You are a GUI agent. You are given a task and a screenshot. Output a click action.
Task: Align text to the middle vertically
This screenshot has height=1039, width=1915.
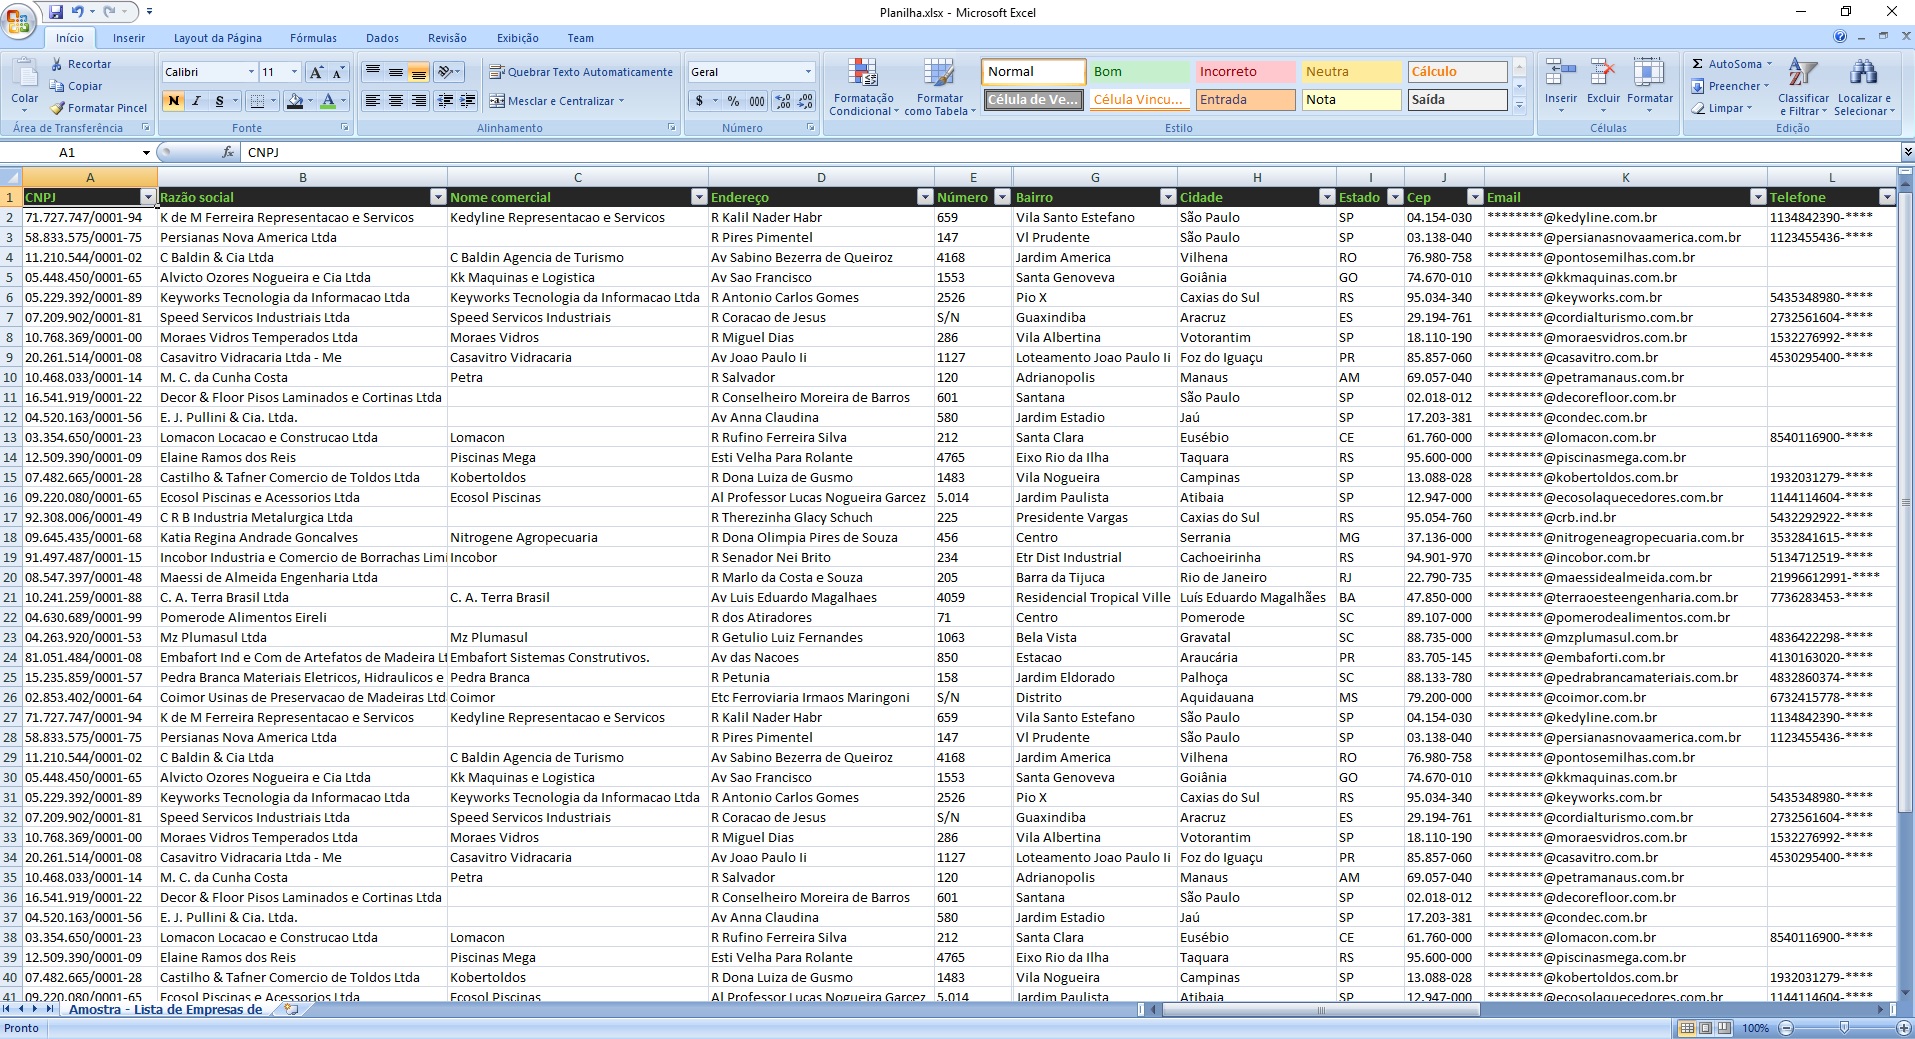pyautogui.click(x=396, y=72)
